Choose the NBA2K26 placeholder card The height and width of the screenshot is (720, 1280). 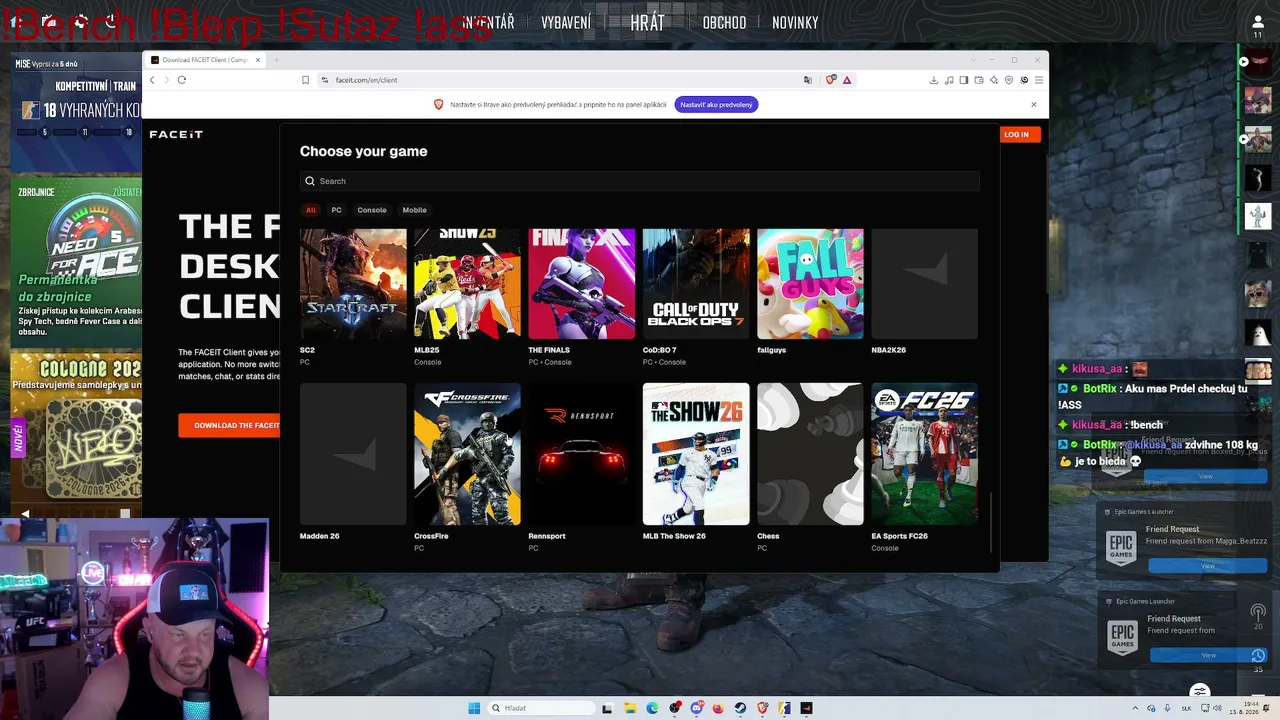tap(924, 284)
